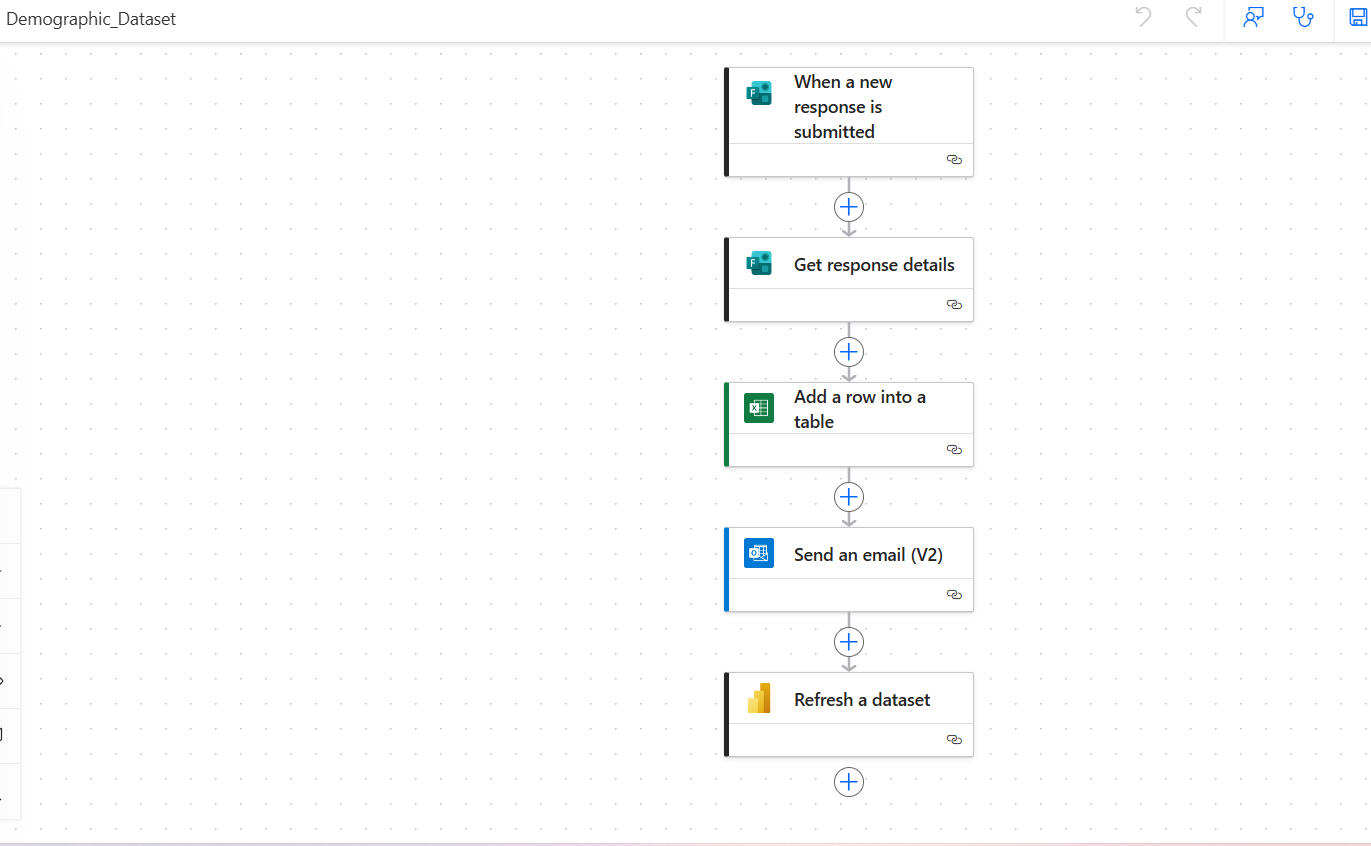Insert a step below the trigger card
Screen dimensions: 1371x846
pos(849,207)
